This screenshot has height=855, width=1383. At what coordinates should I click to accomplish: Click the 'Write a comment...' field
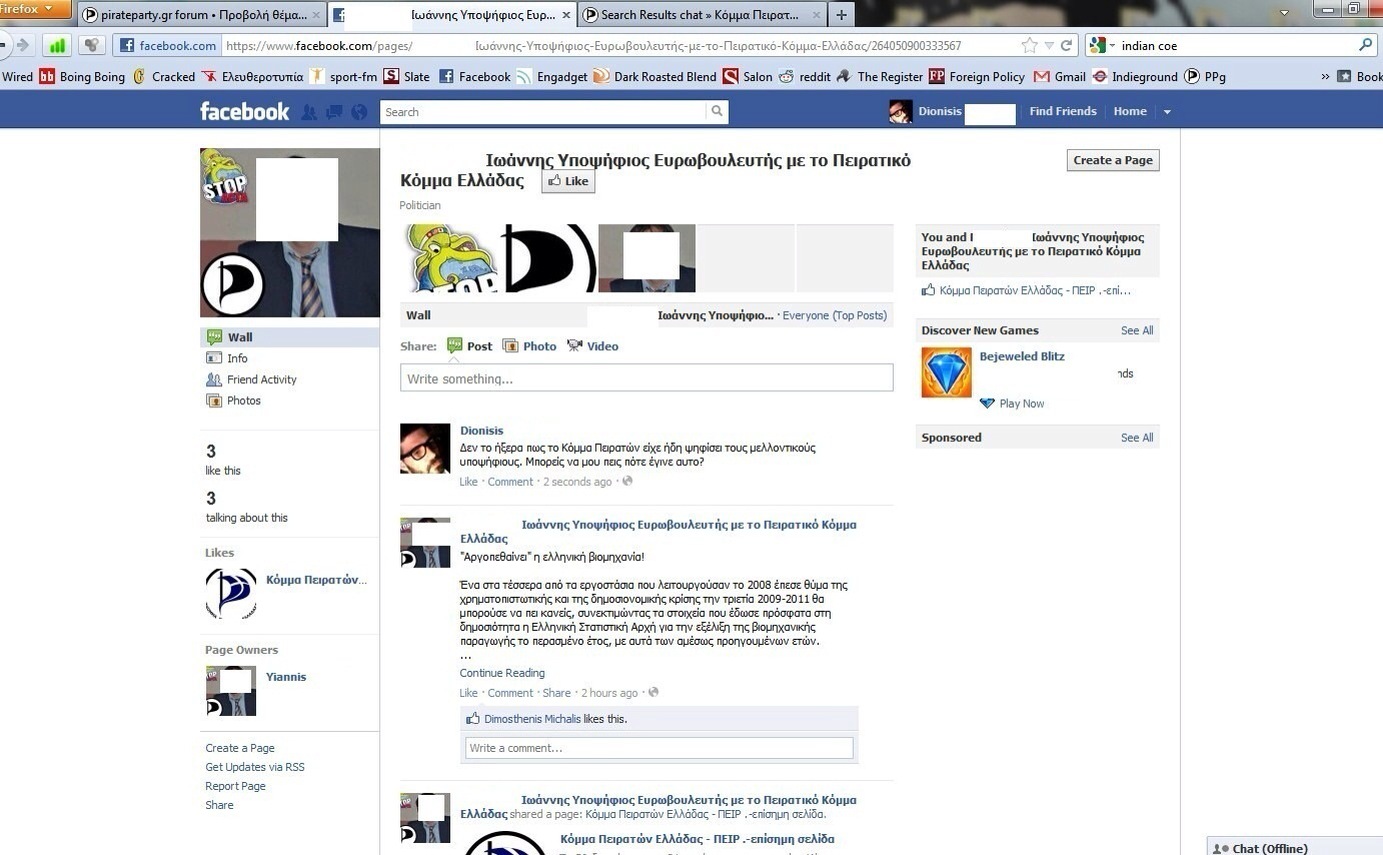[x=659, y=748]
